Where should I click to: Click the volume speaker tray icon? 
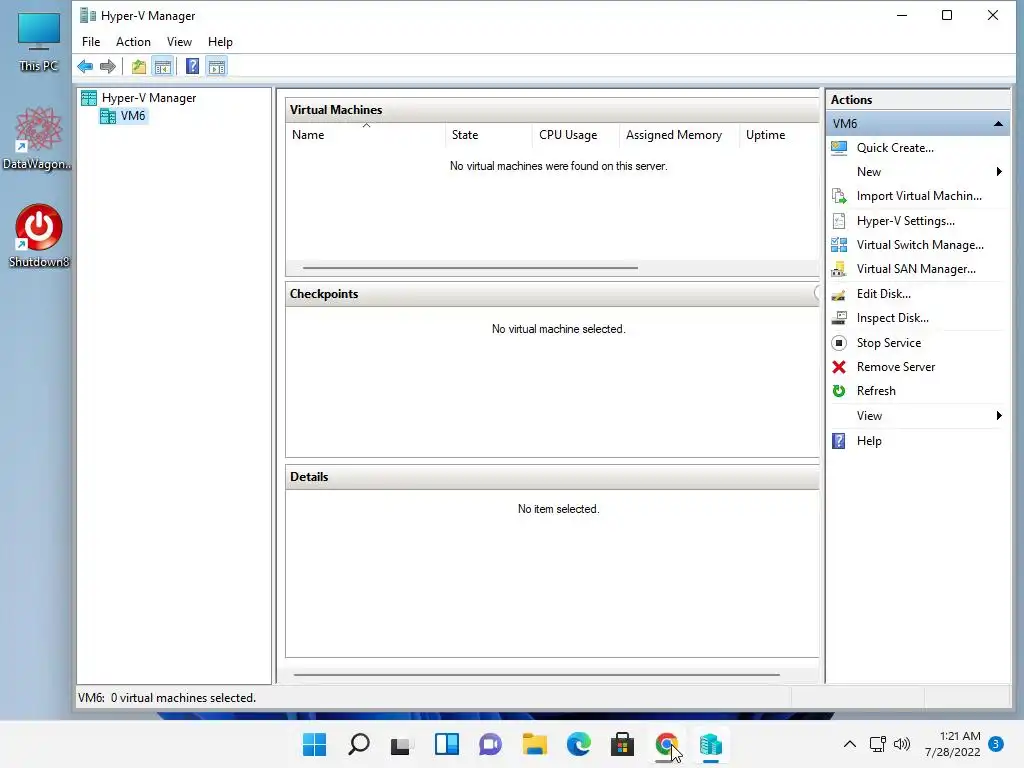click(x=902, y=744)
